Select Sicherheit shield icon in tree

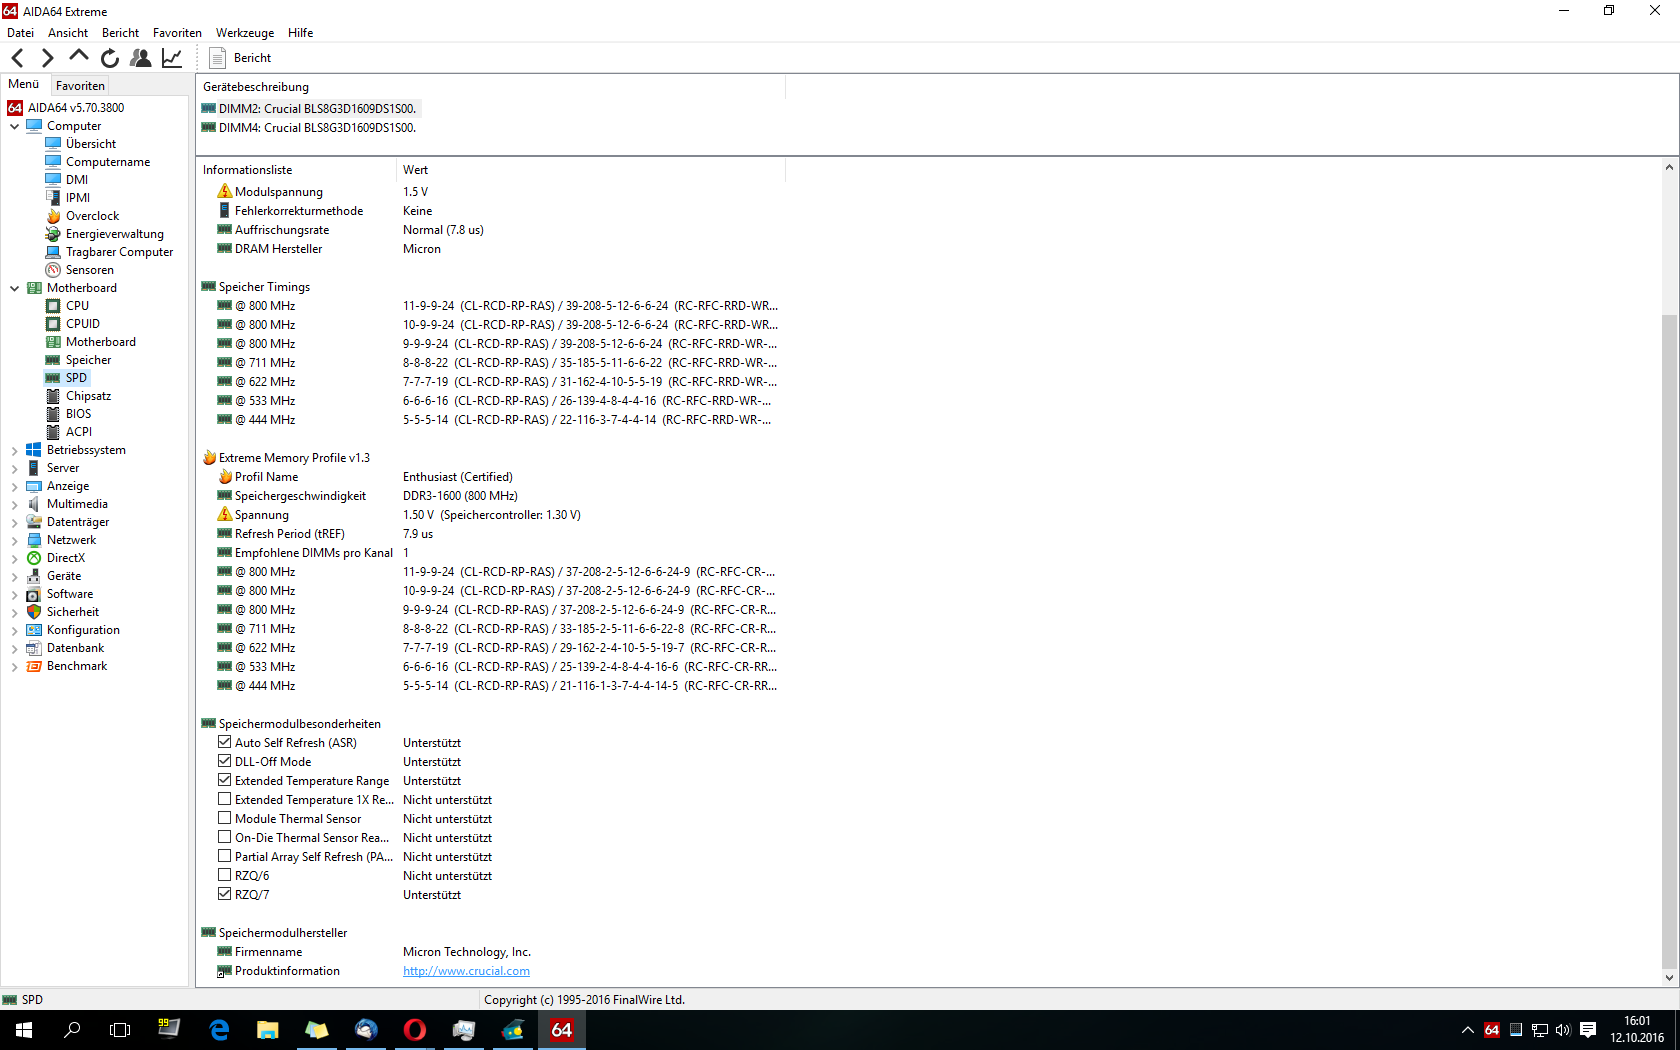click(x=34, y=612)
